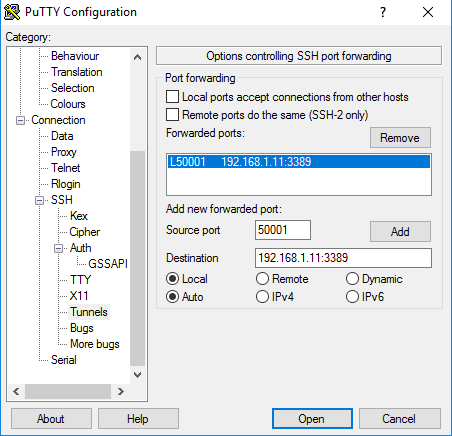Screen dimensions: 452x436
Task: Open the Tunnels category
Action: click(89, 312)
